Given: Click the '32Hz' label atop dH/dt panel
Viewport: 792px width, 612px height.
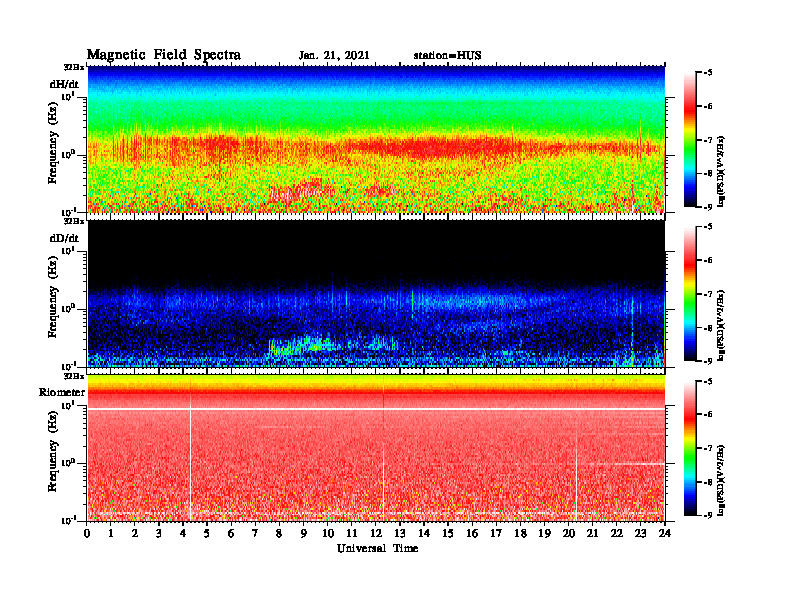Looking at the screenshot, I should tap(74, 67).
